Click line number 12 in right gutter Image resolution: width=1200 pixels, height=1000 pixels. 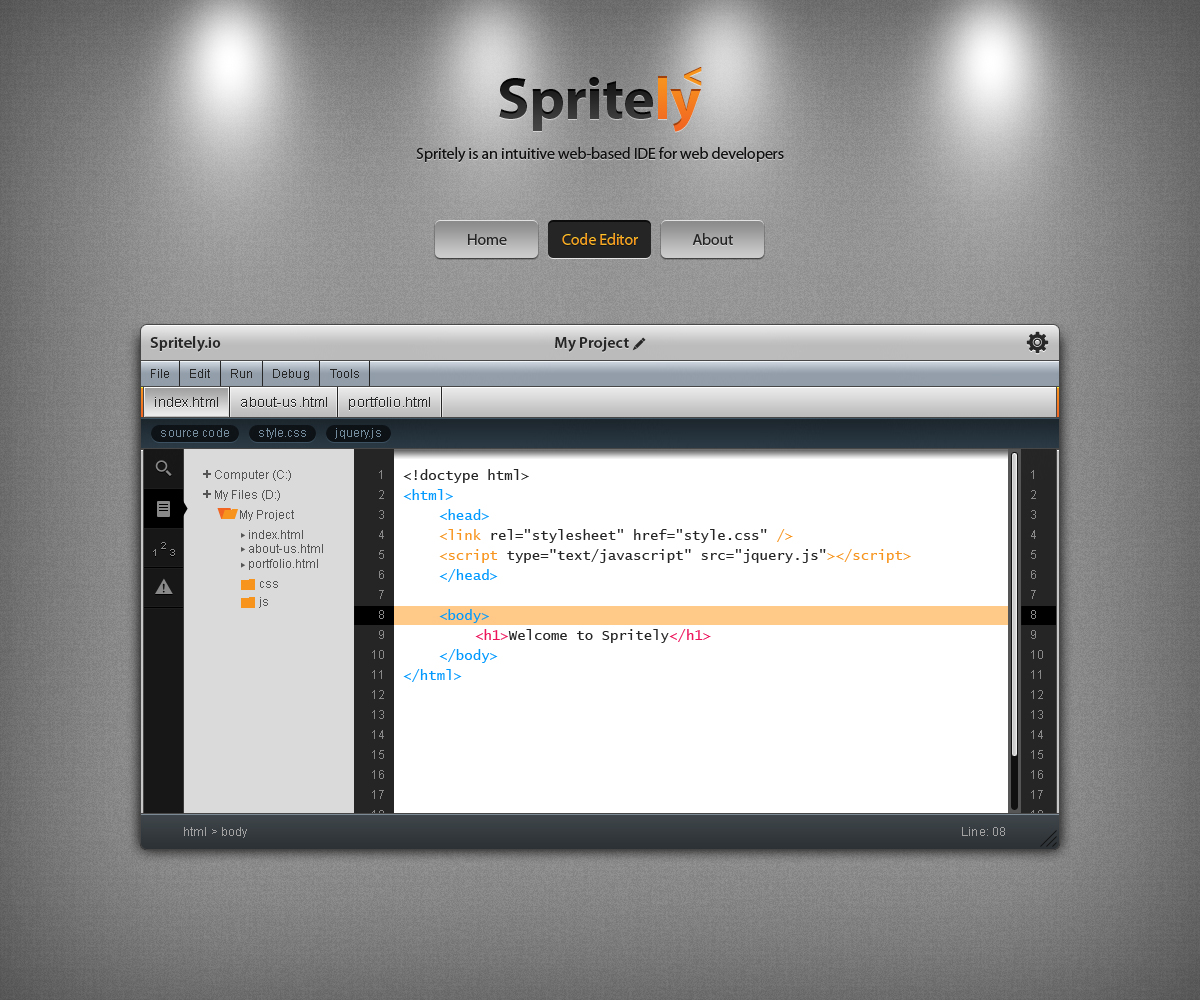[x=1037, y=695]
